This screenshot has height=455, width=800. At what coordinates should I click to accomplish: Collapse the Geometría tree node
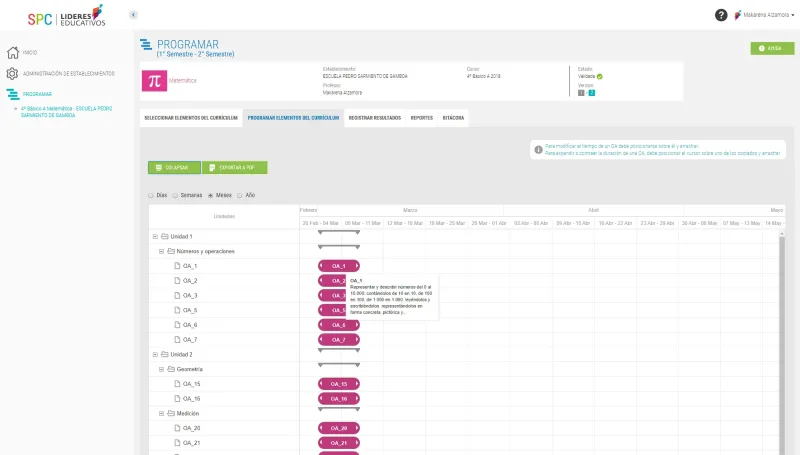point(161,369)
